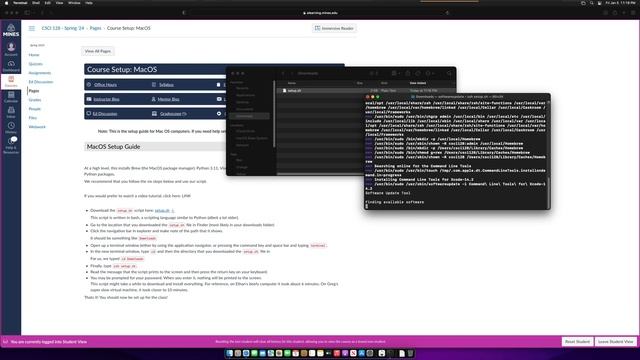Screen dimensions: 640x360
Task: Go to Files in course navigation
Action: pos(33,118)
